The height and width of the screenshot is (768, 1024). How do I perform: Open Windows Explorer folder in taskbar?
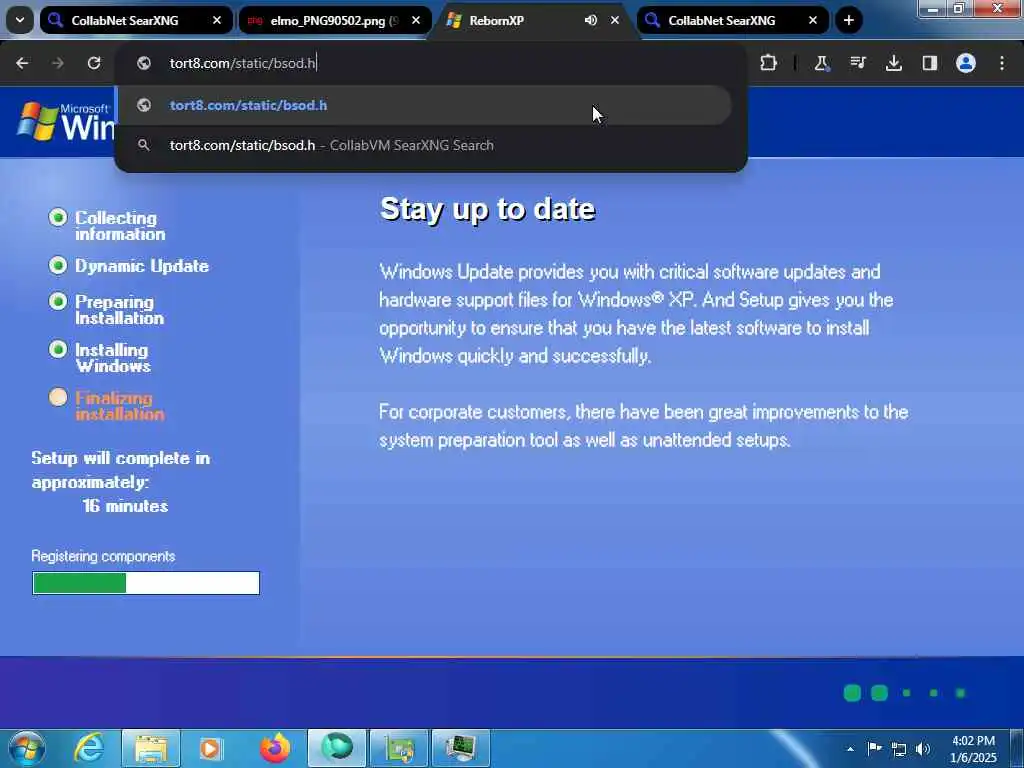pos(151,748)
